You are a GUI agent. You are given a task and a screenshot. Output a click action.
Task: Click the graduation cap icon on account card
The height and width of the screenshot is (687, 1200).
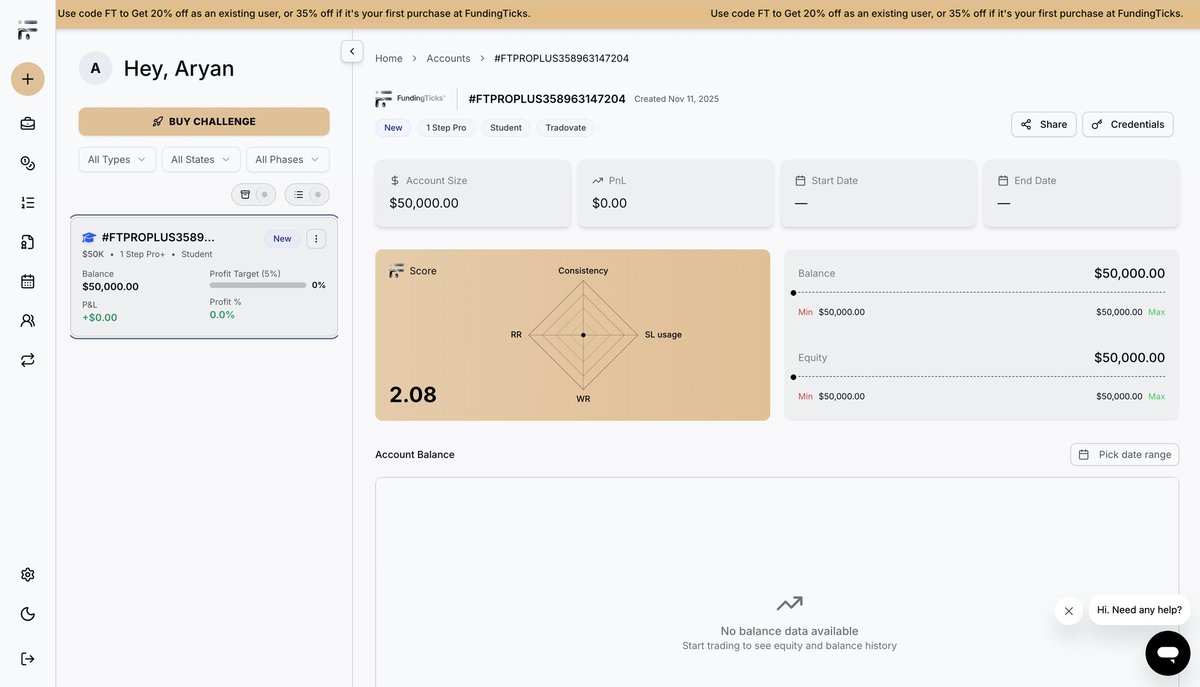(x=89, y=238)
